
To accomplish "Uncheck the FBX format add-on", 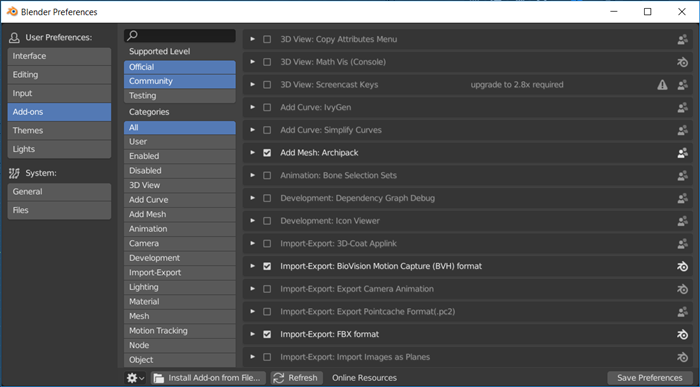I will pos(267,334).
